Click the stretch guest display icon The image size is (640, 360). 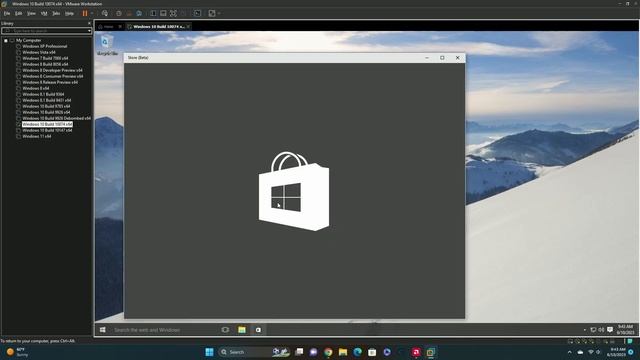click(212, 13)
